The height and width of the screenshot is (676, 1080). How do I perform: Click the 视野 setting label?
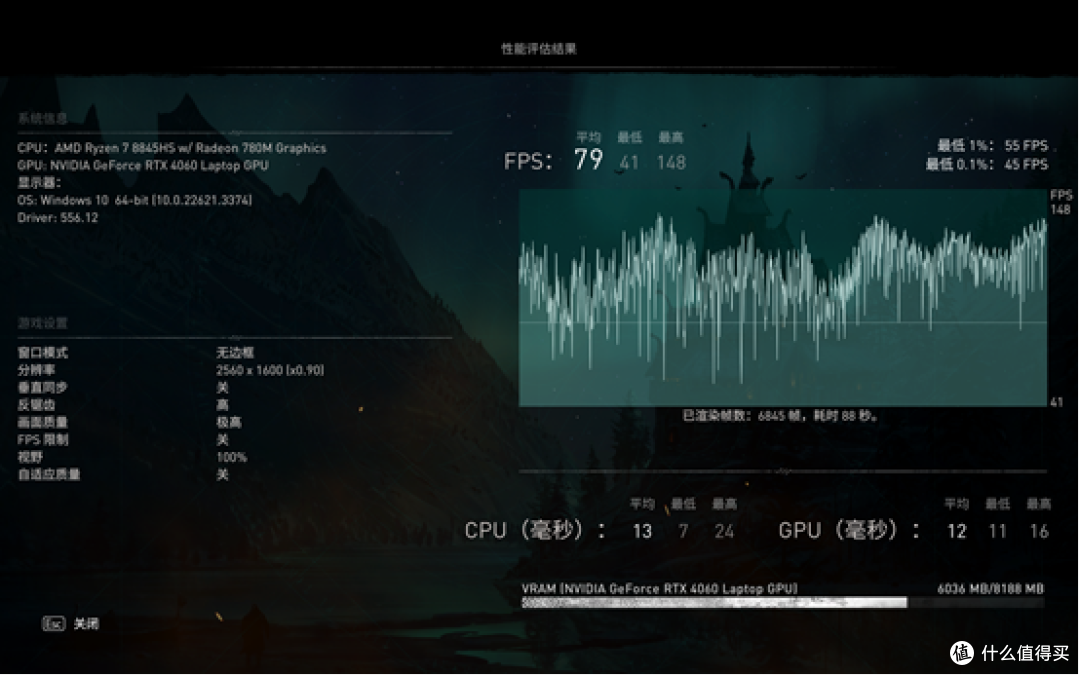tap(30, 457)
